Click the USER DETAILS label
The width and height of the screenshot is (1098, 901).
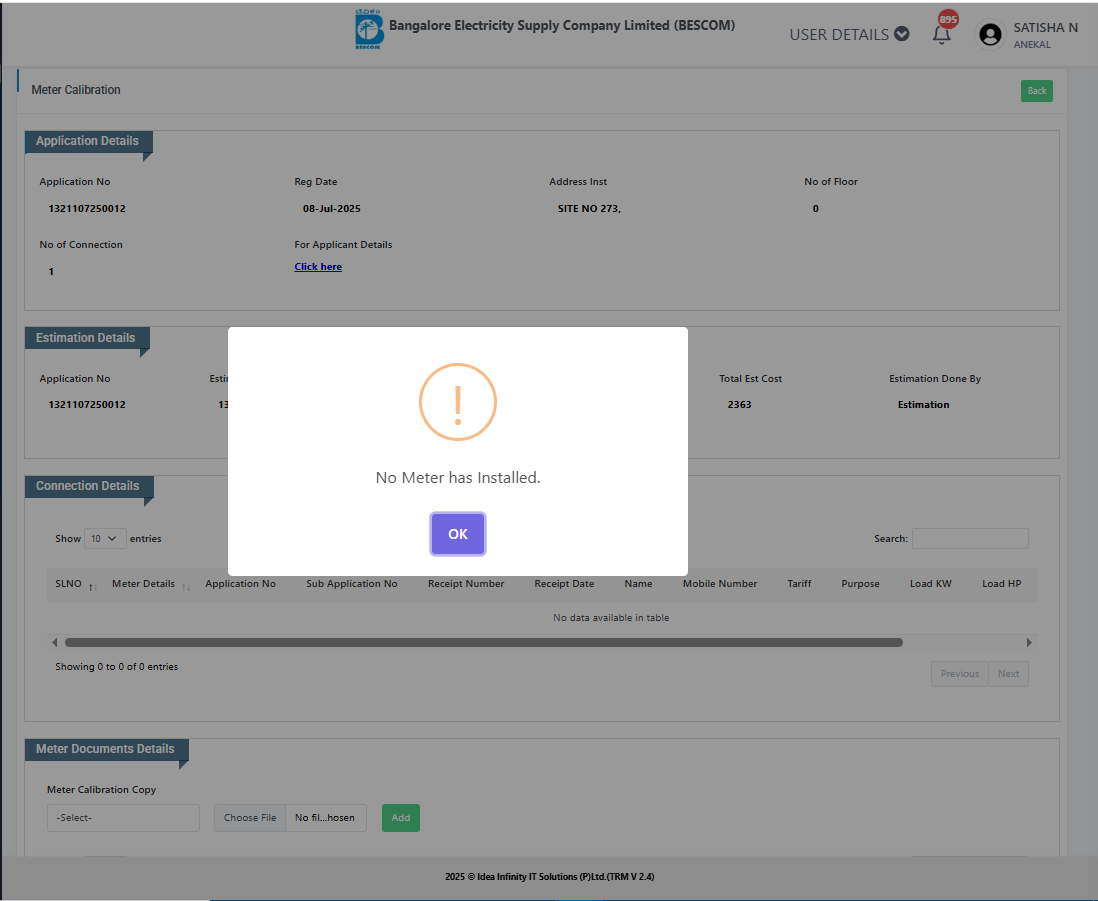coord(839,34)
